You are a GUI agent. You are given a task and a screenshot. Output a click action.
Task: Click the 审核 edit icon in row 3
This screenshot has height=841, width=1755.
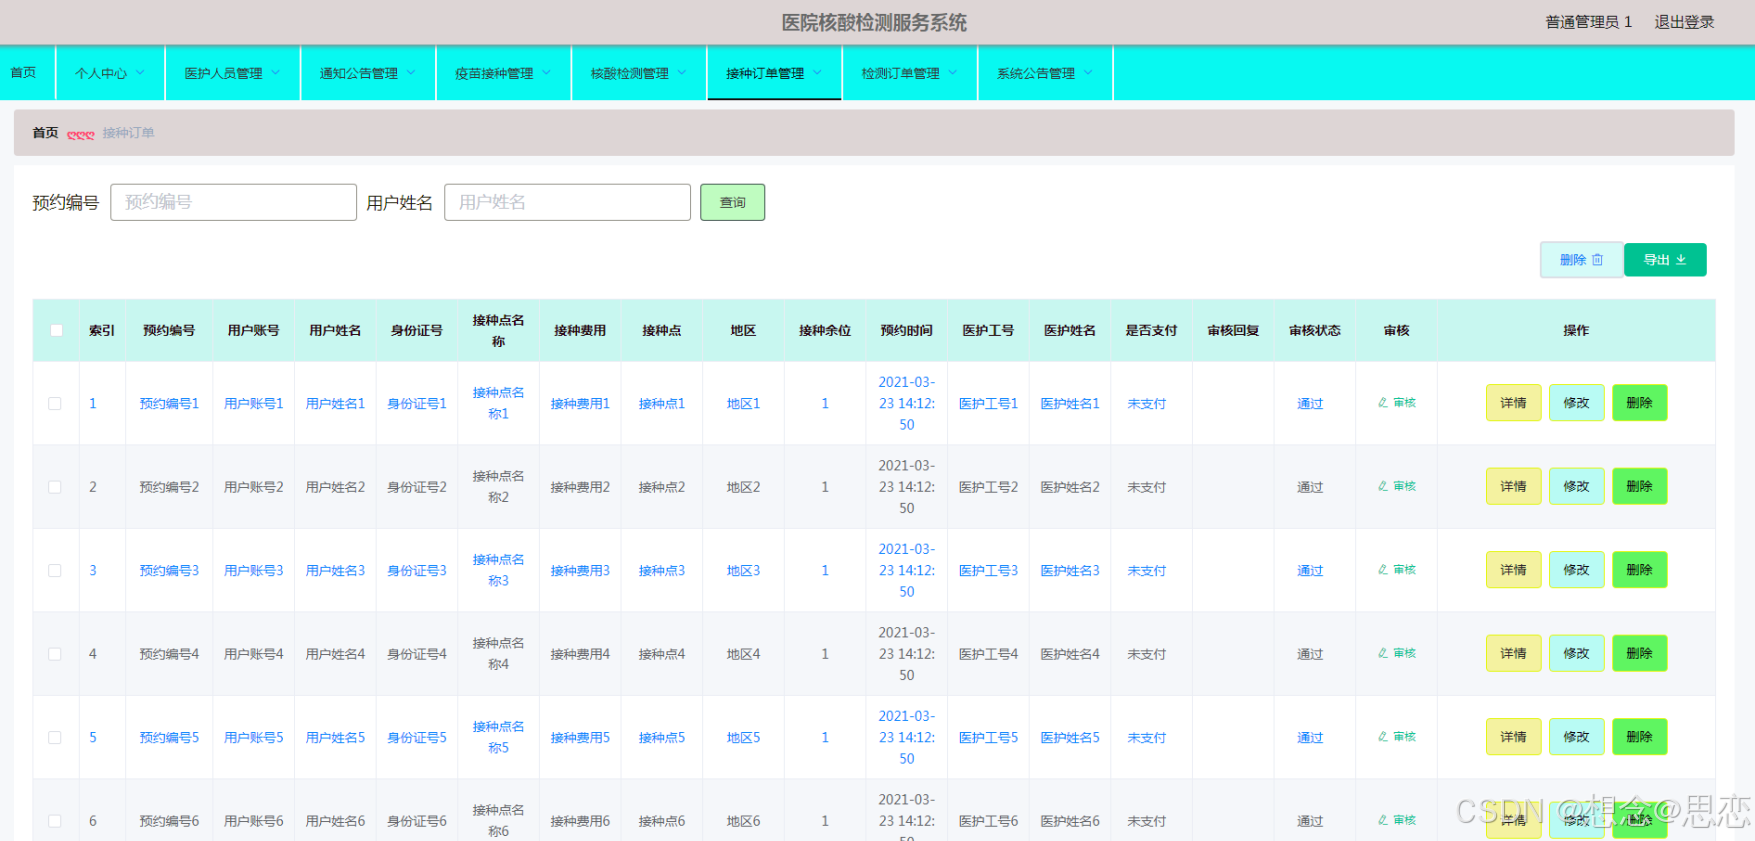click(x=1383, y=570)
